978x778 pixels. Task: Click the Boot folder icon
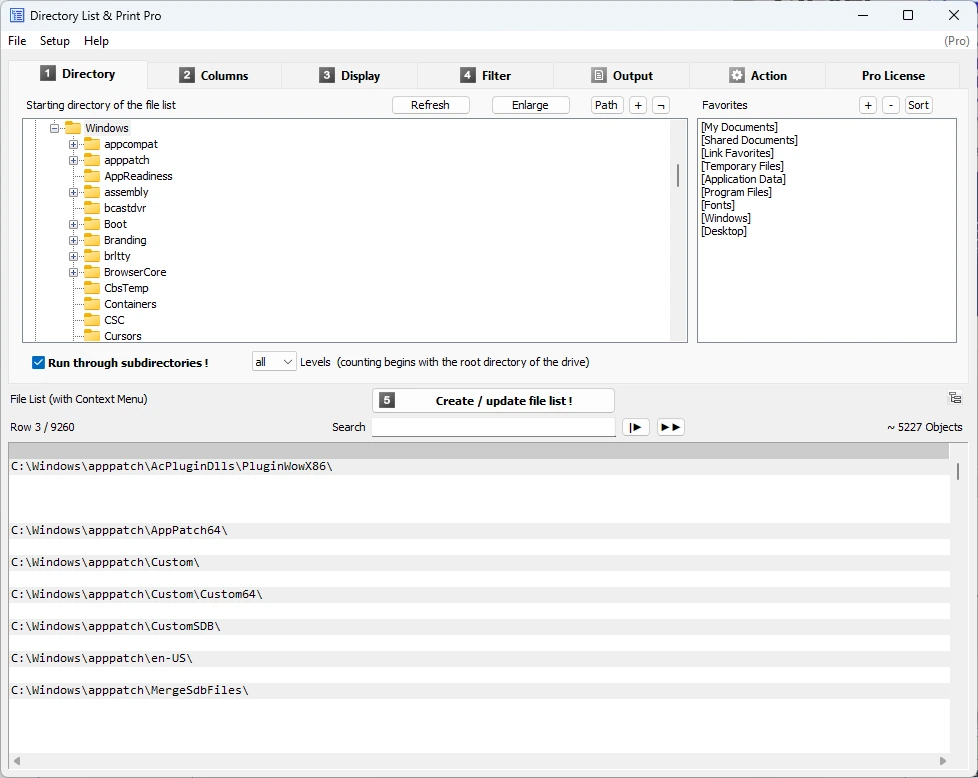[92, 224]
